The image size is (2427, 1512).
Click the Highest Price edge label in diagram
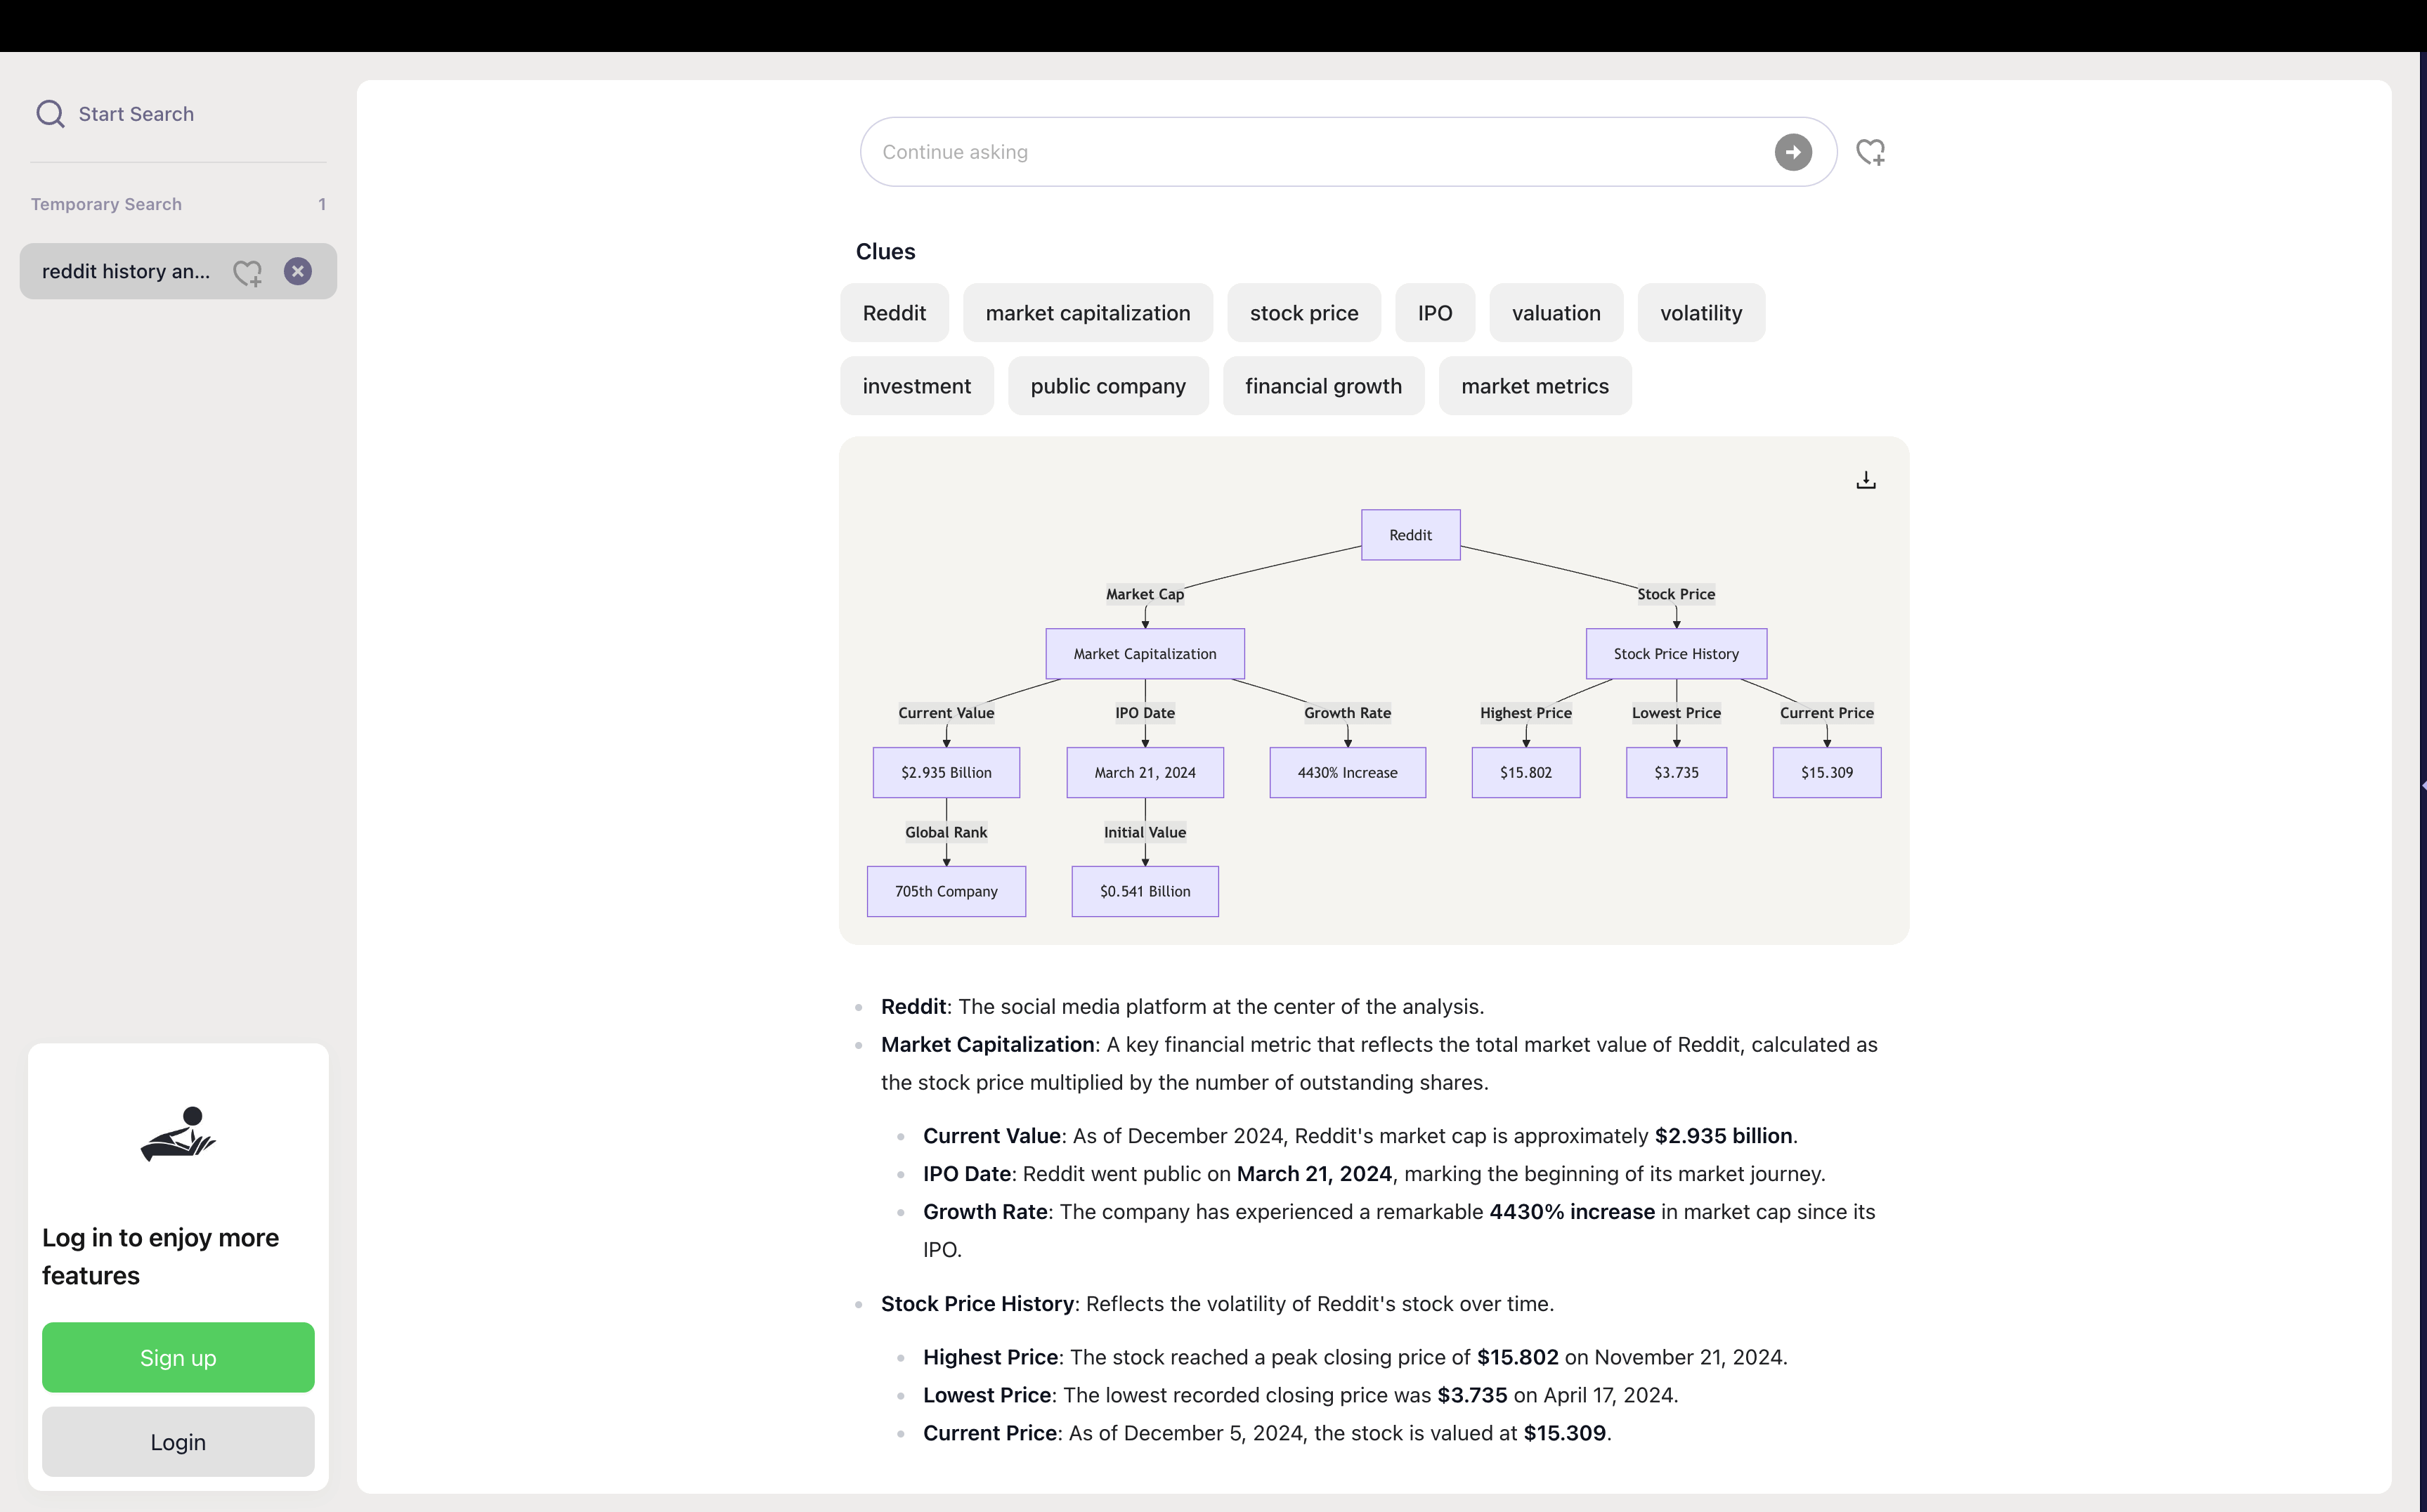(1526, 713)
